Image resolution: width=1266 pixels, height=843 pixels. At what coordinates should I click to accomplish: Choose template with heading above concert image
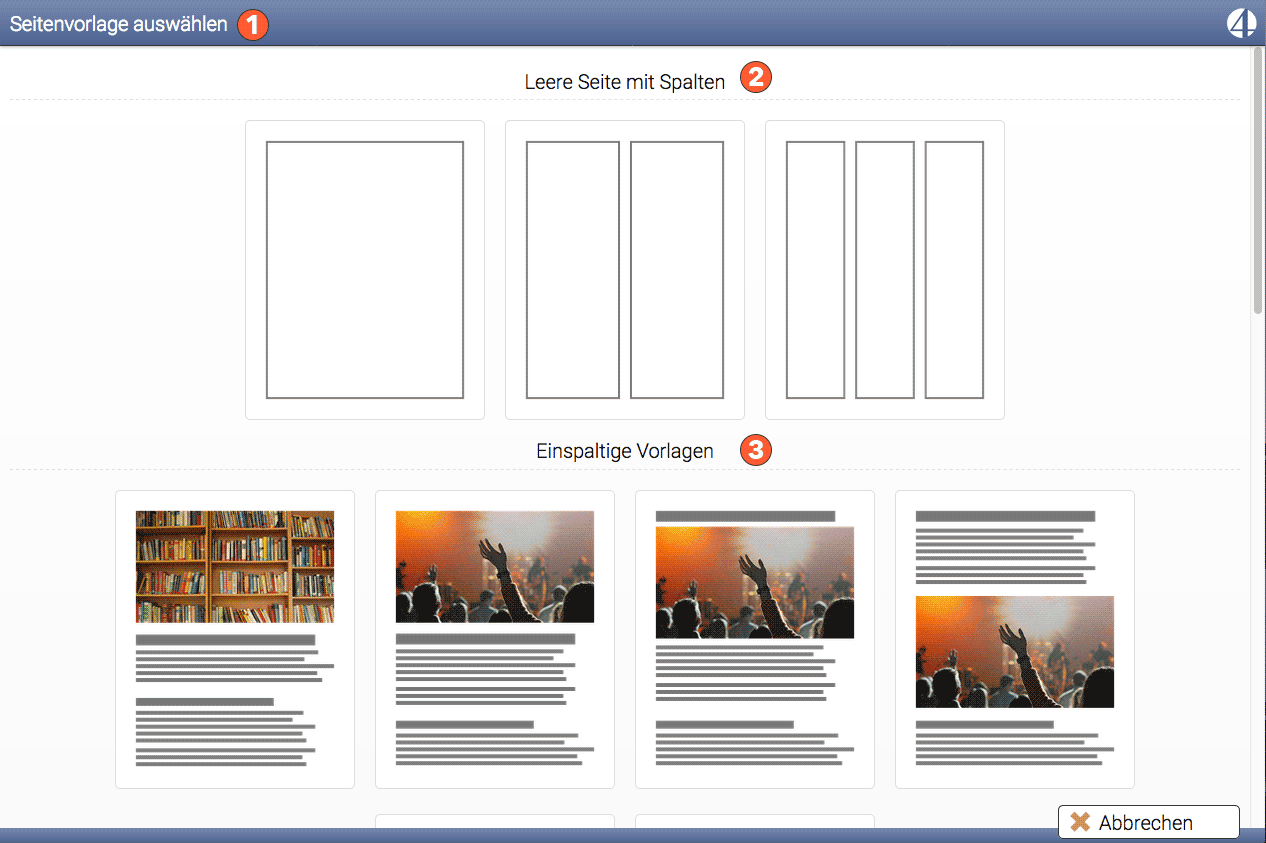pos(755,639)
